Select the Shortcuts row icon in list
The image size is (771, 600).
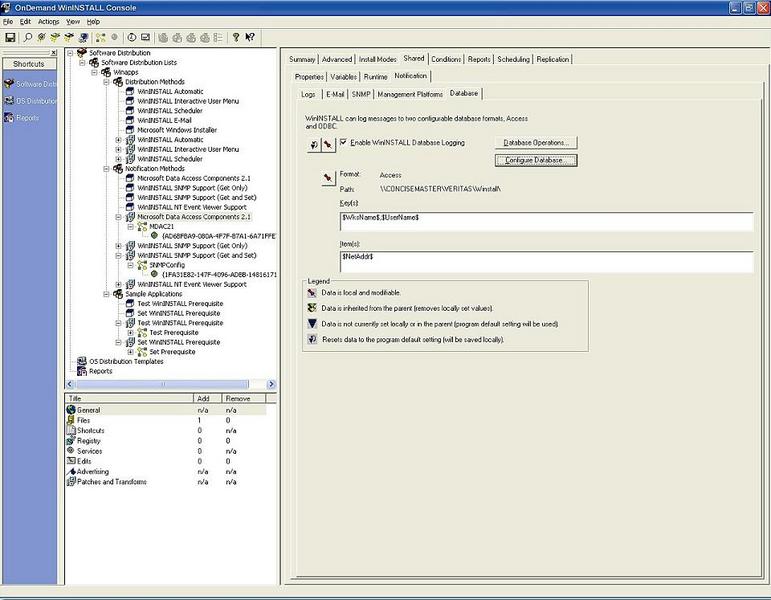(71, 430)
